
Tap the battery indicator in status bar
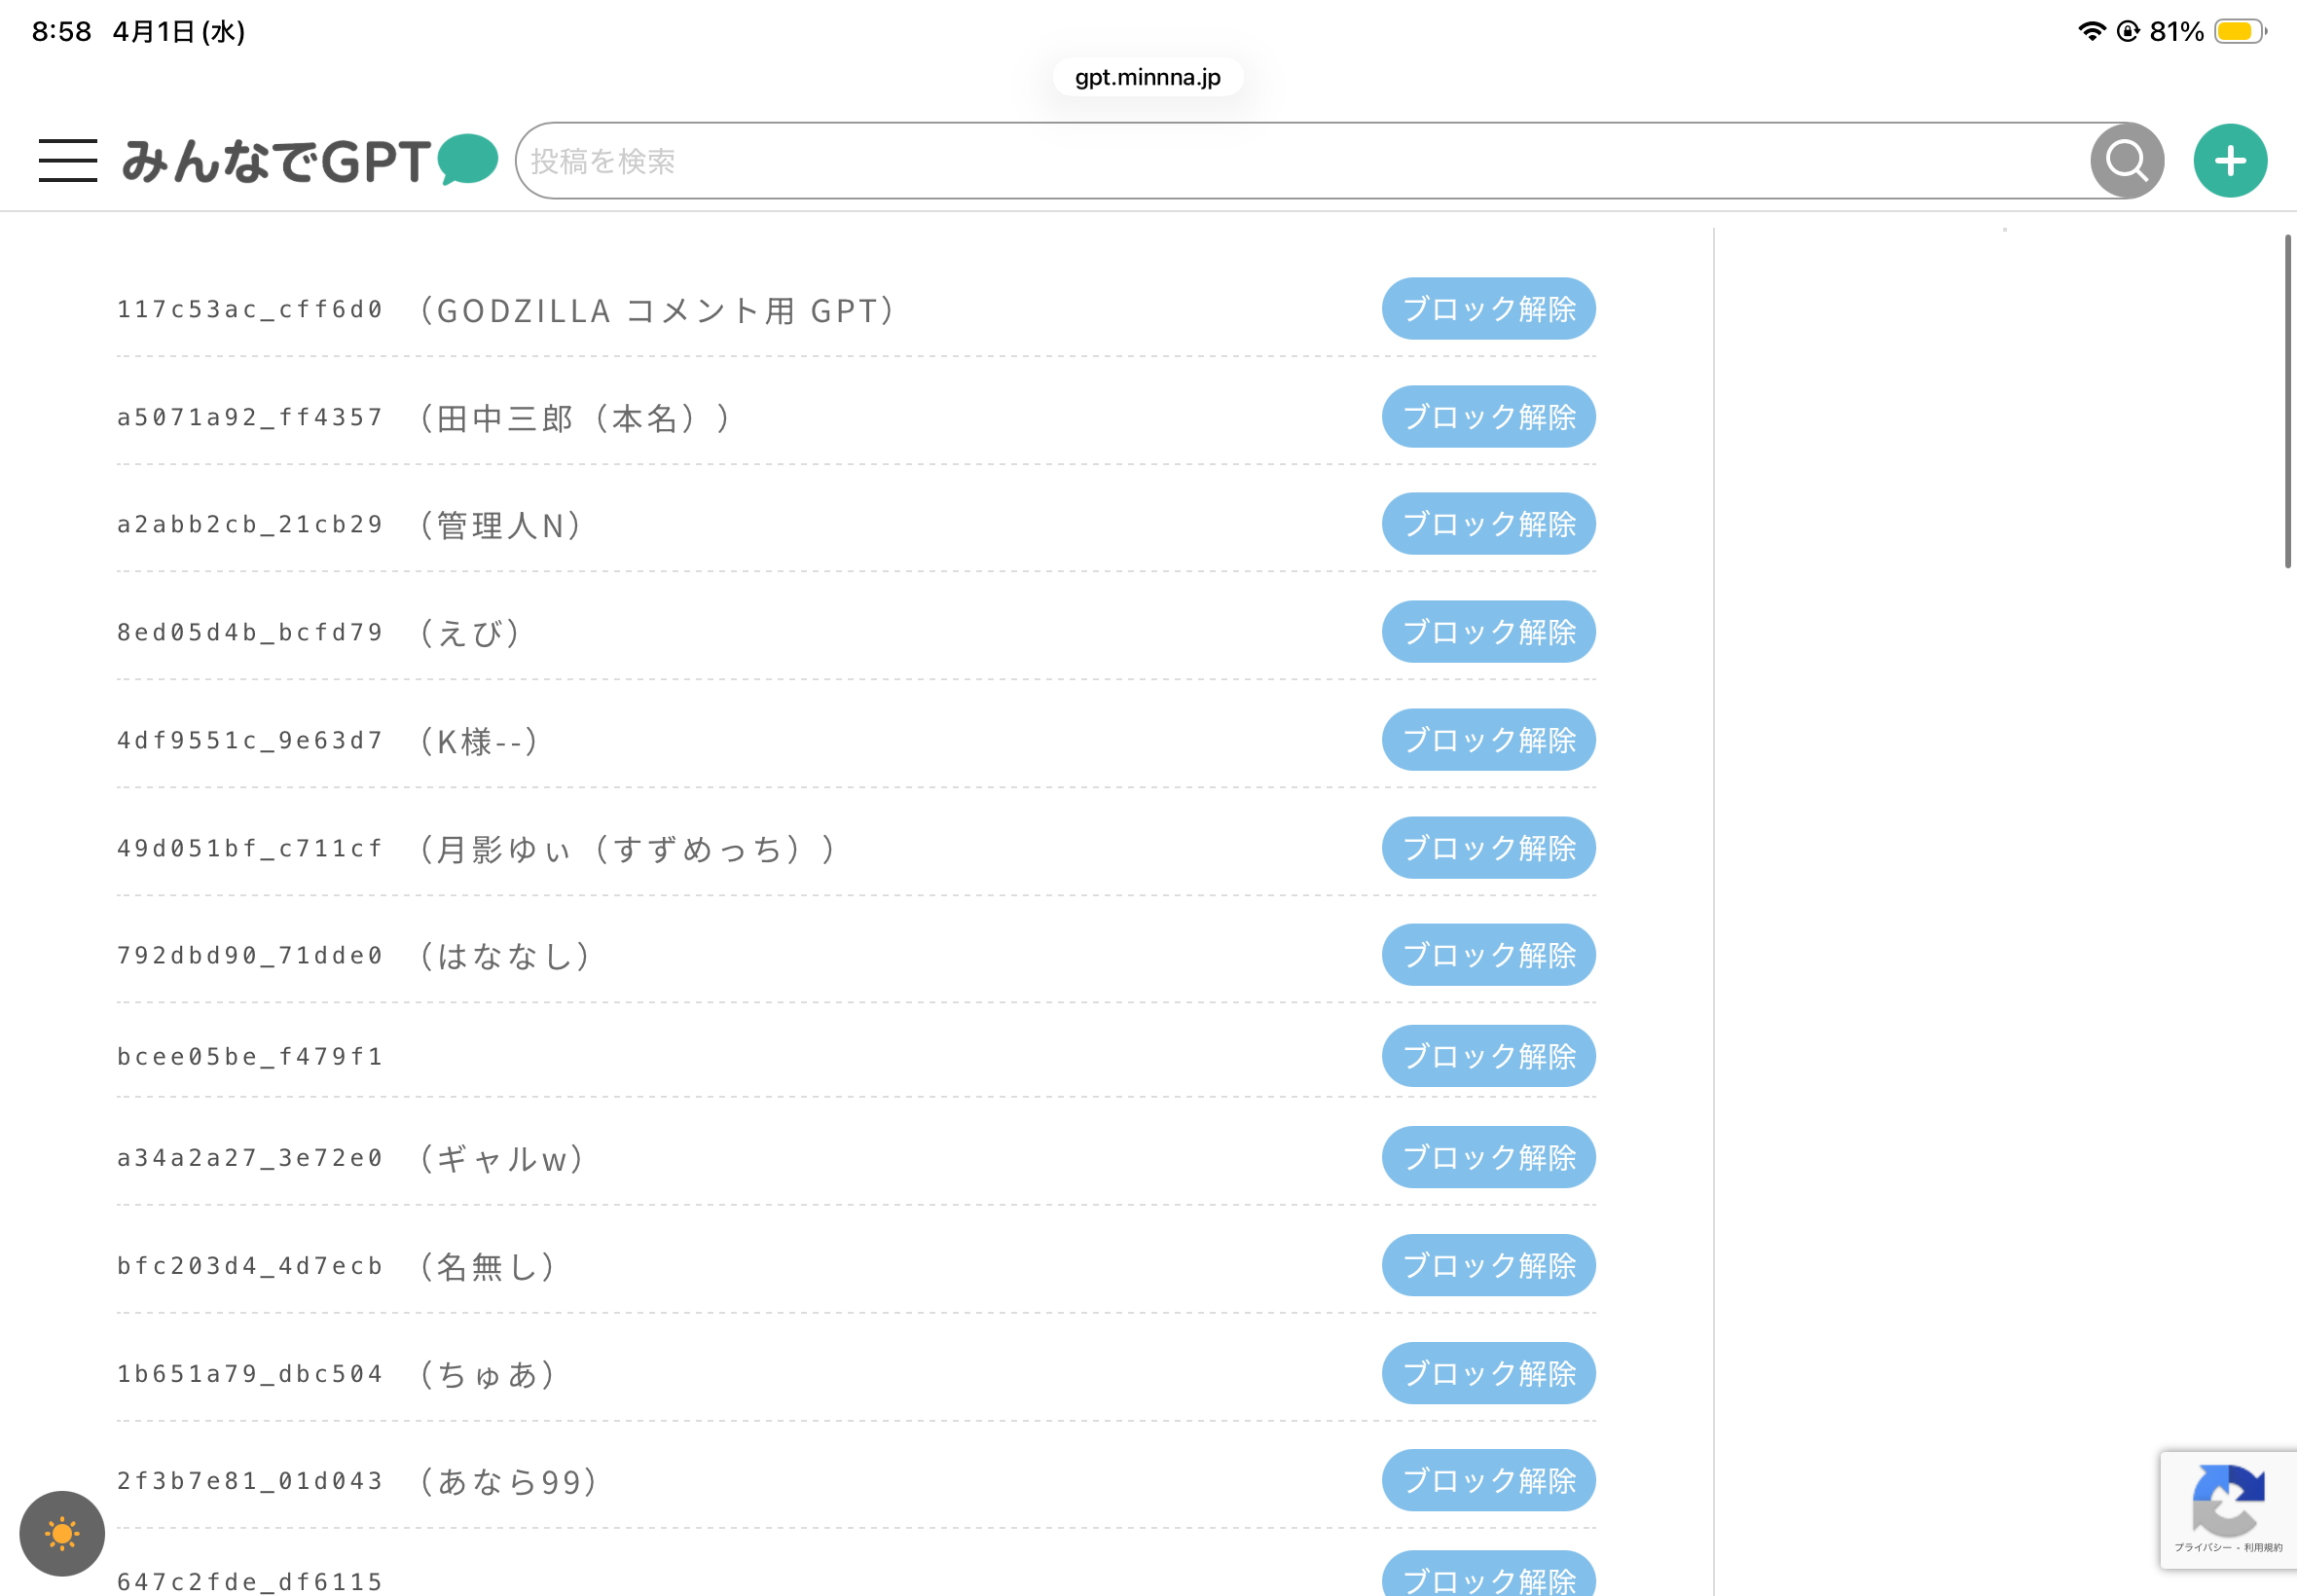coord(2238,32)
